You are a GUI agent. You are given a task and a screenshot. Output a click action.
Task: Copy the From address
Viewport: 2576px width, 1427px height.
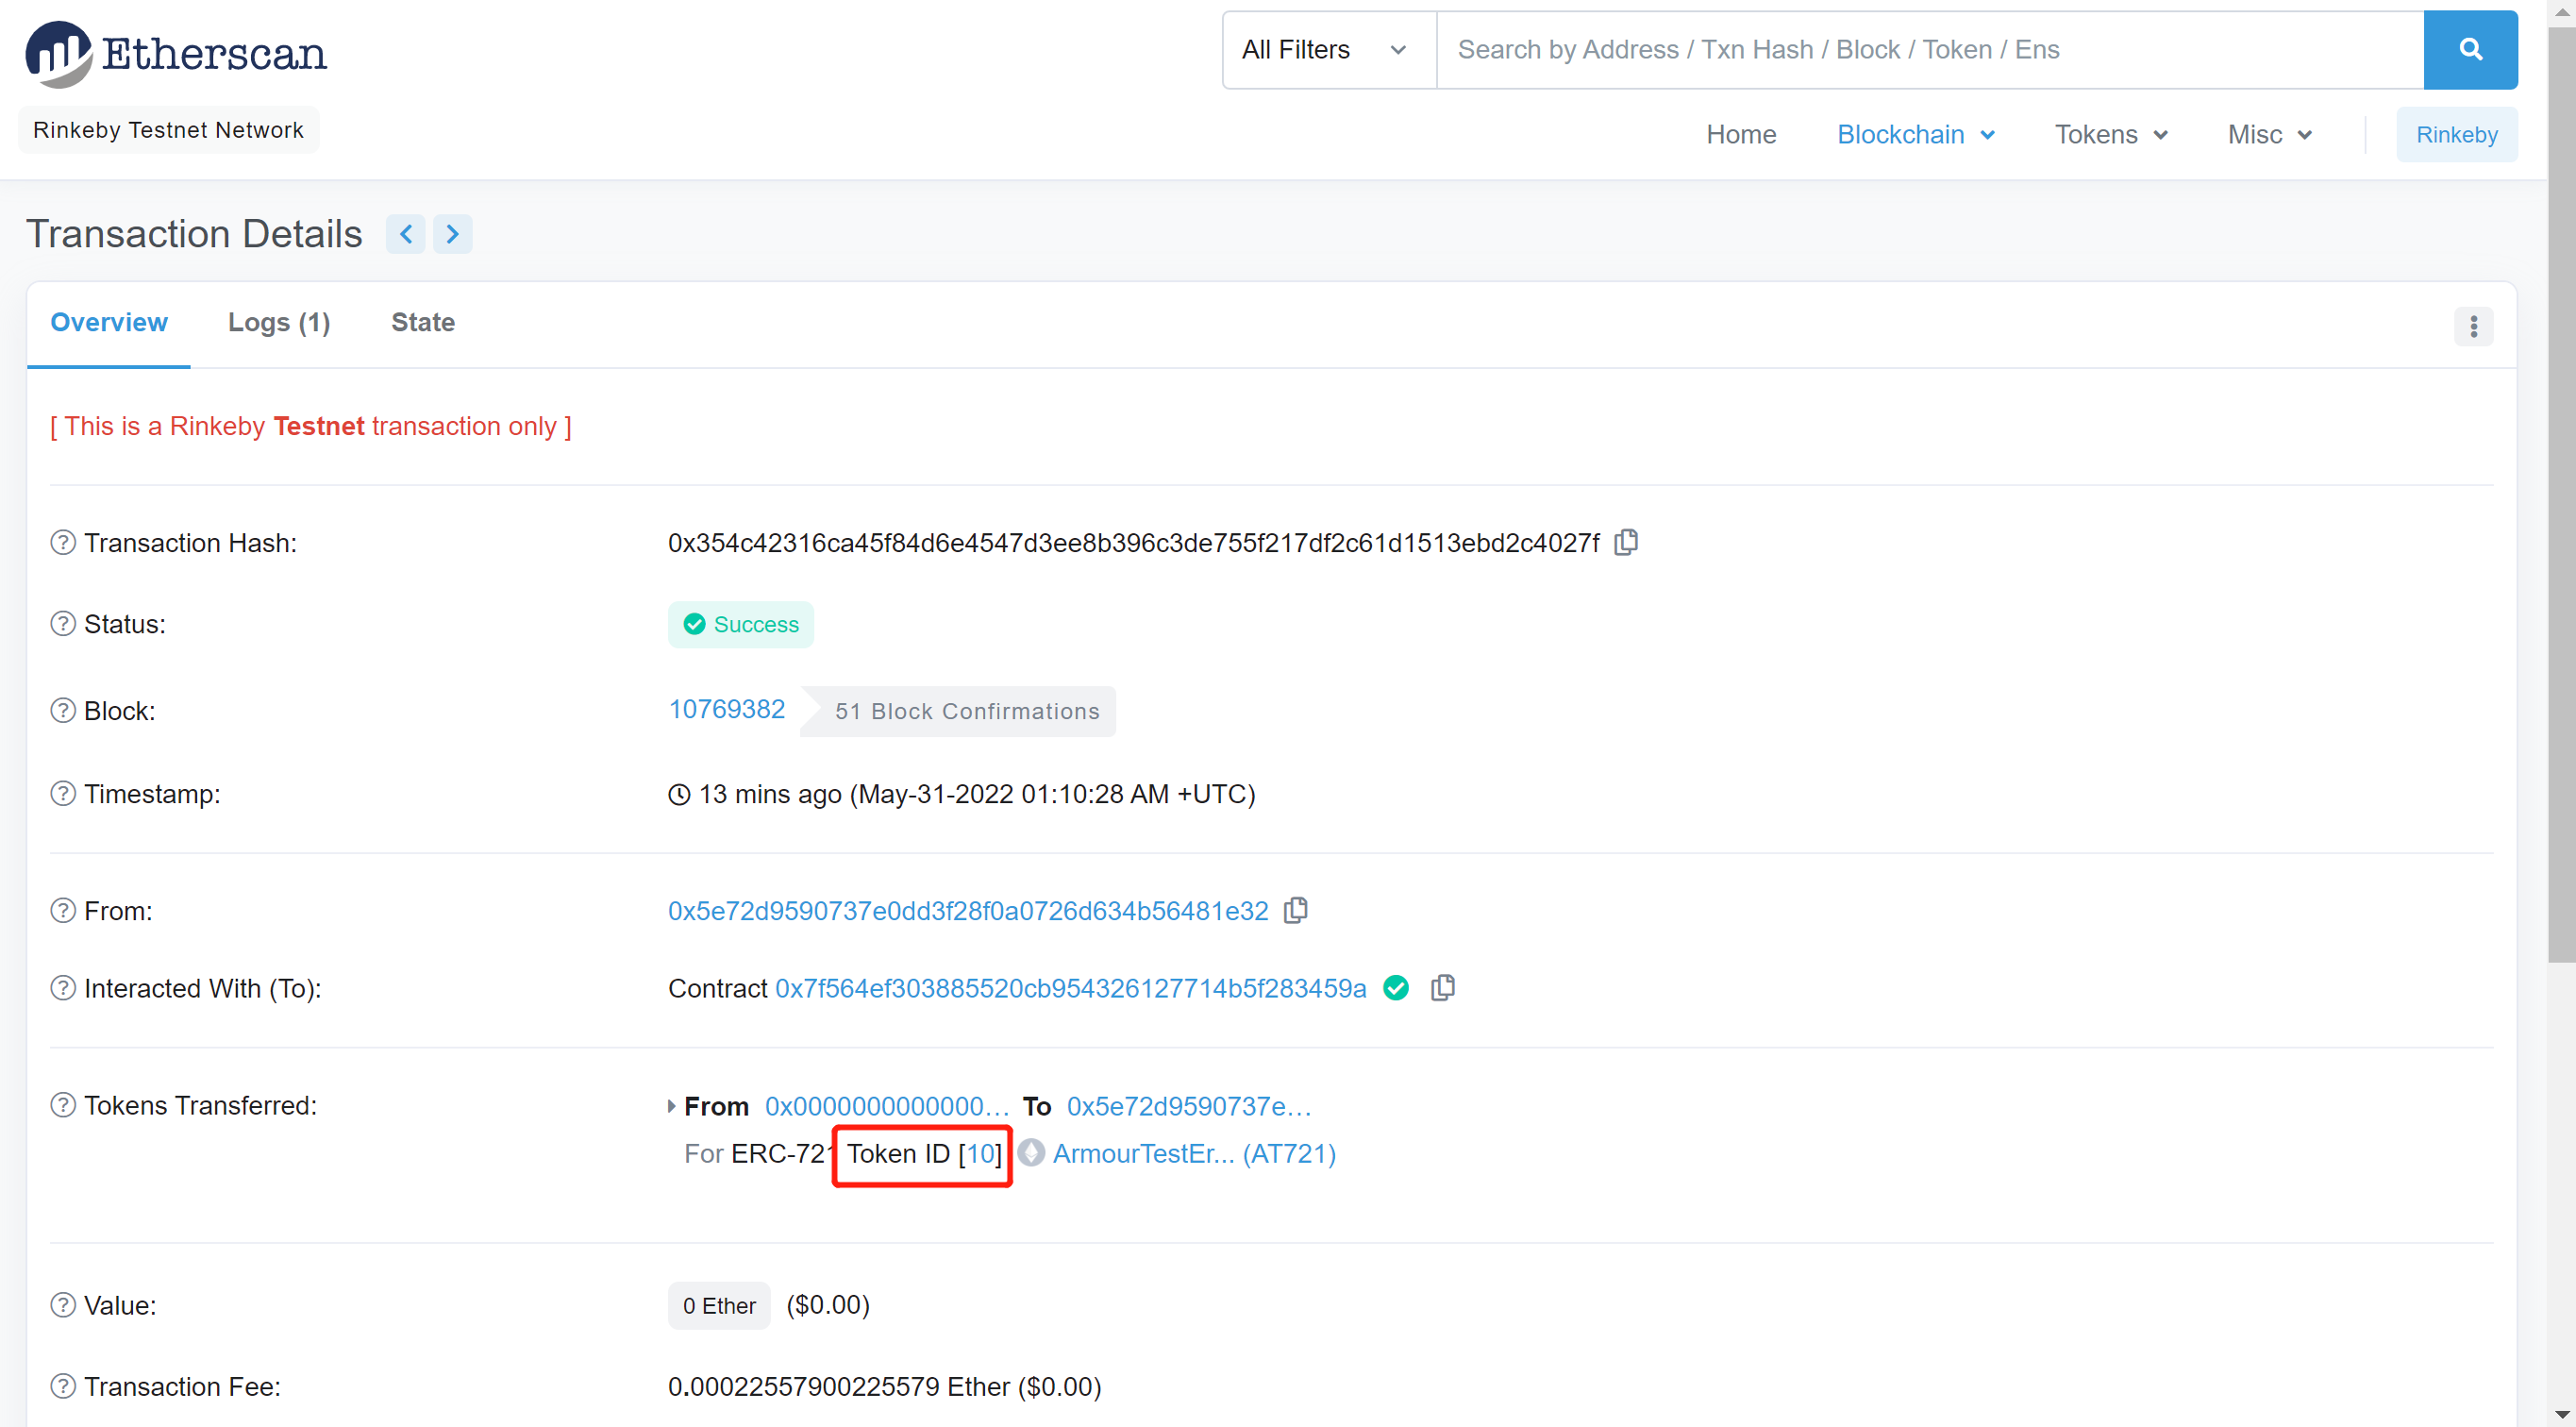pos(1295,910)
